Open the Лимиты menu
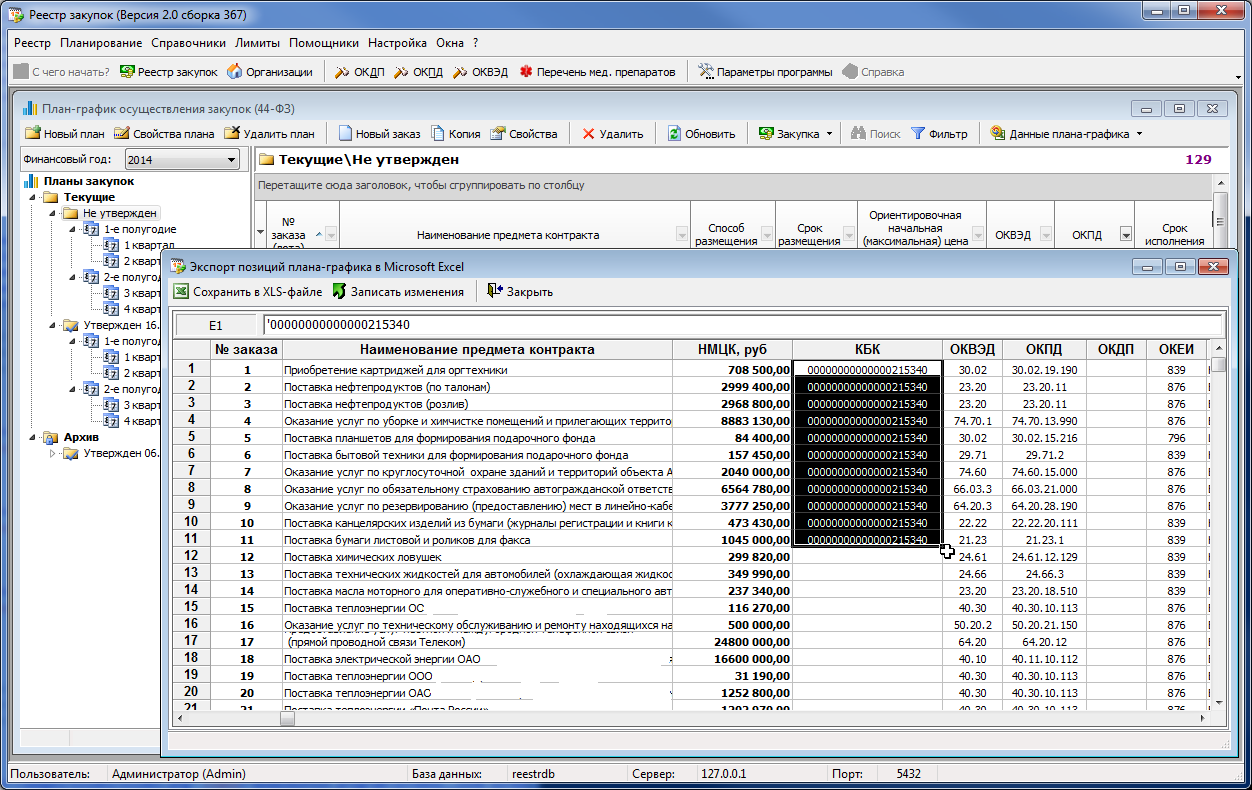 (258, 43)
